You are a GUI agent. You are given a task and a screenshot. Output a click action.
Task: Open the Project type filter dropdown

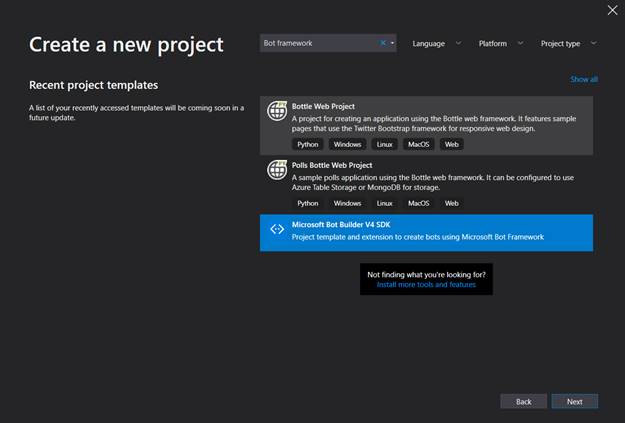[568, 43]
